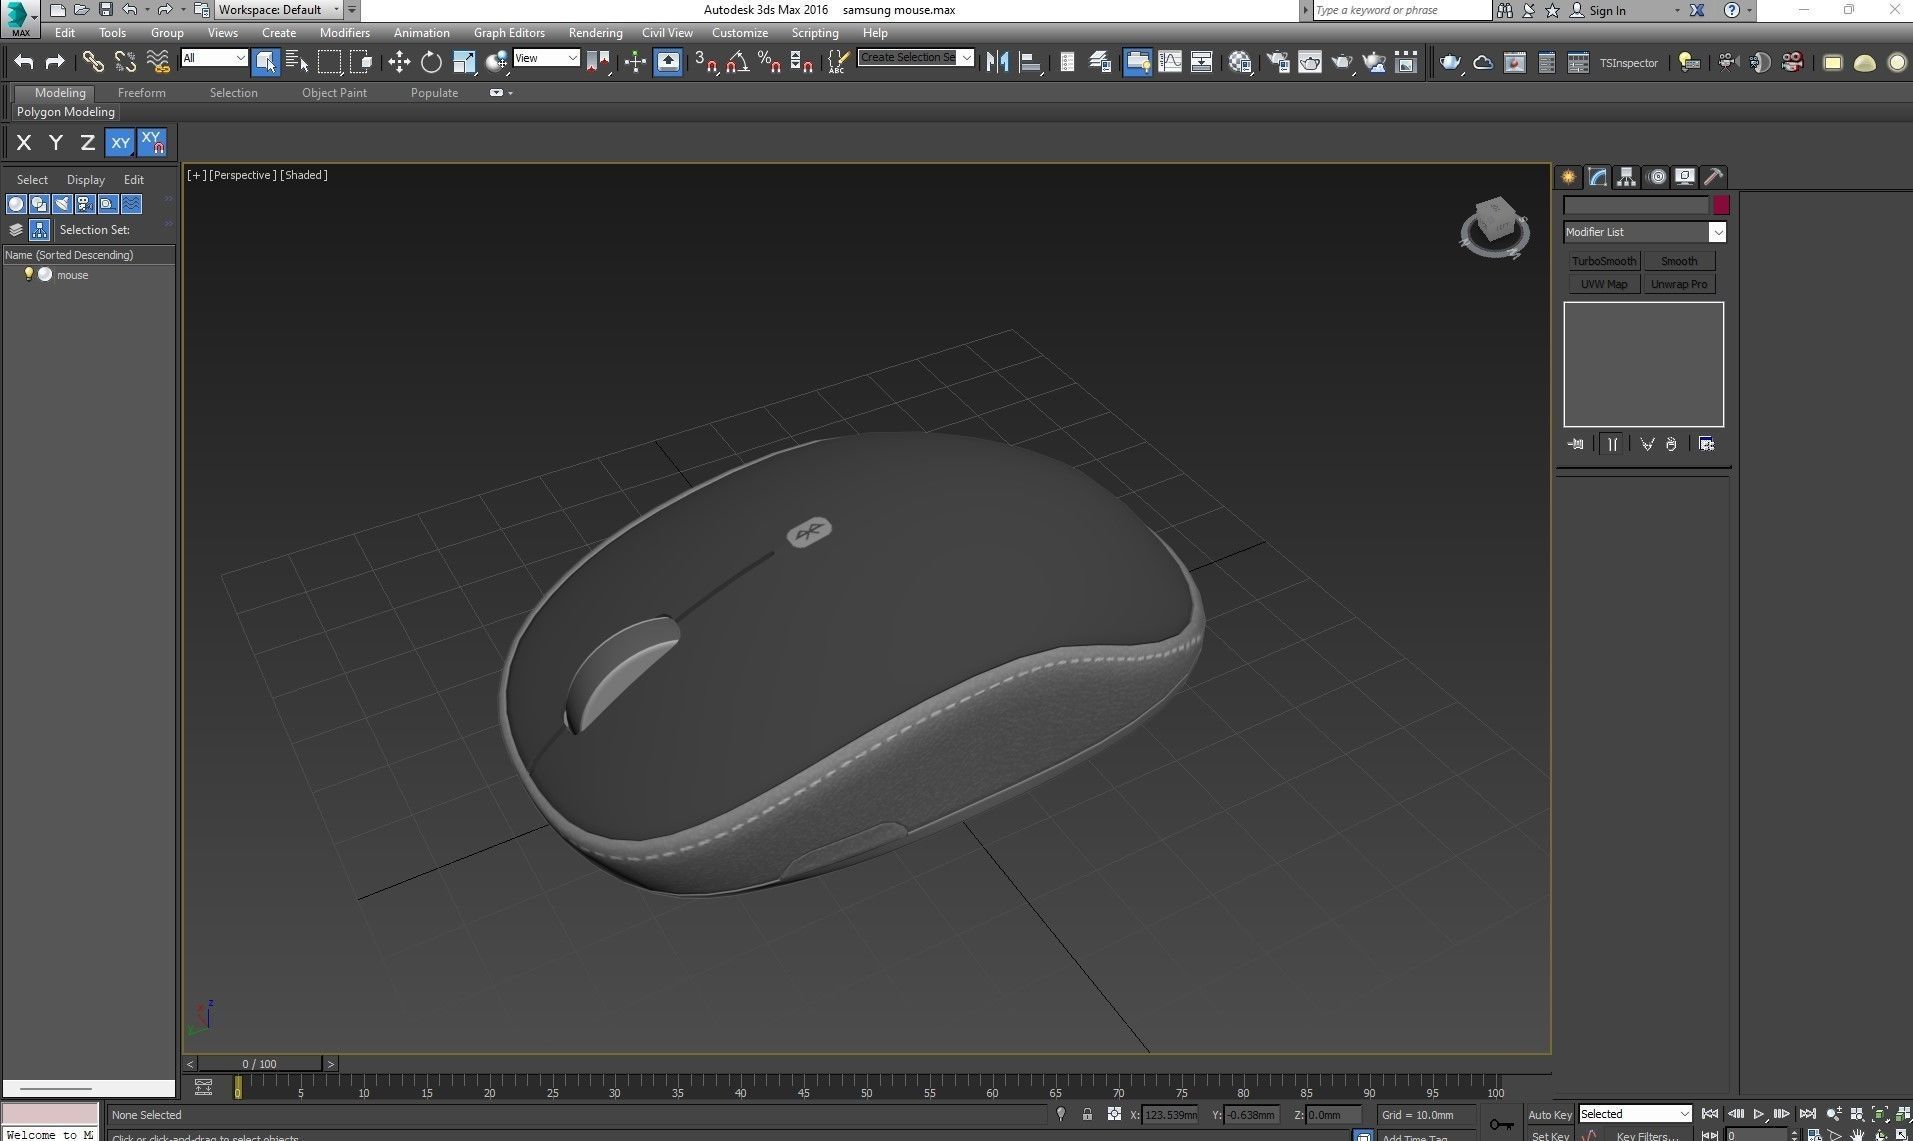Toggle the 3D Snaps button
1913x1141 pixels.
click(706, 62)
